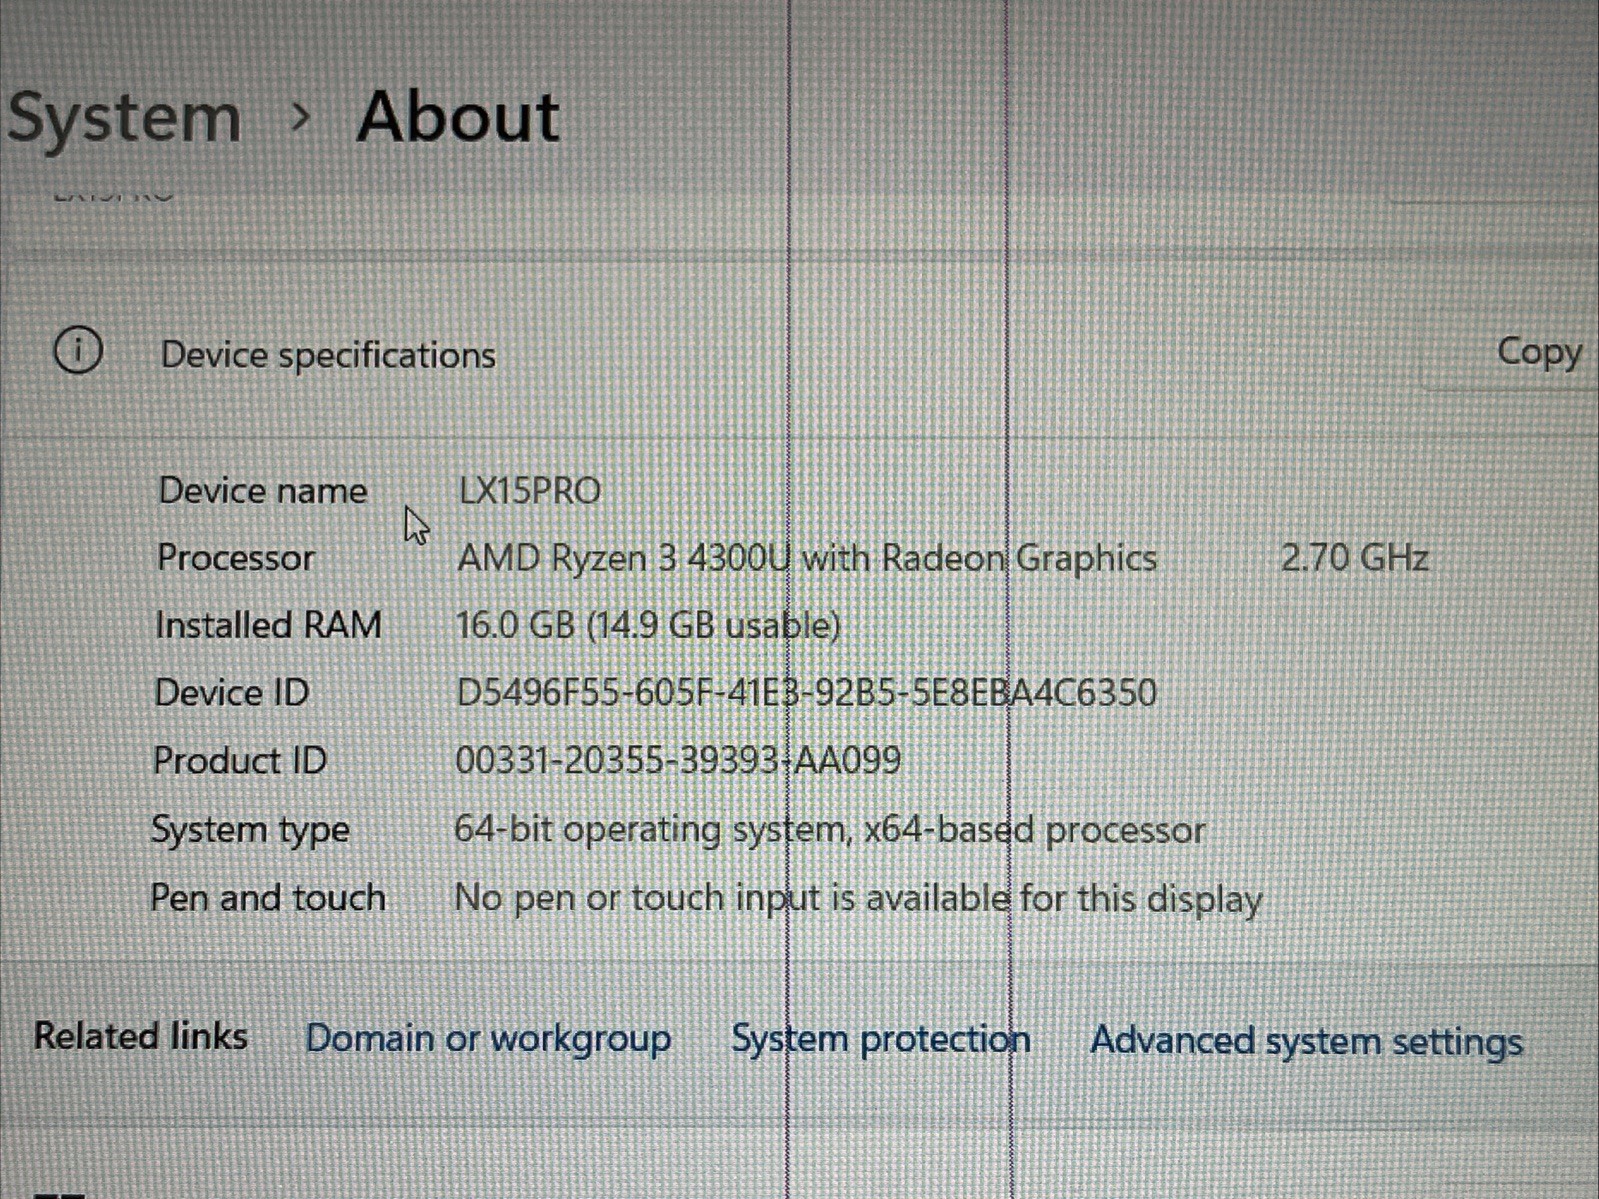The image size is (1599, 1199).
Task: Select the device name value LX15PRO
Action: coord(529,491)
